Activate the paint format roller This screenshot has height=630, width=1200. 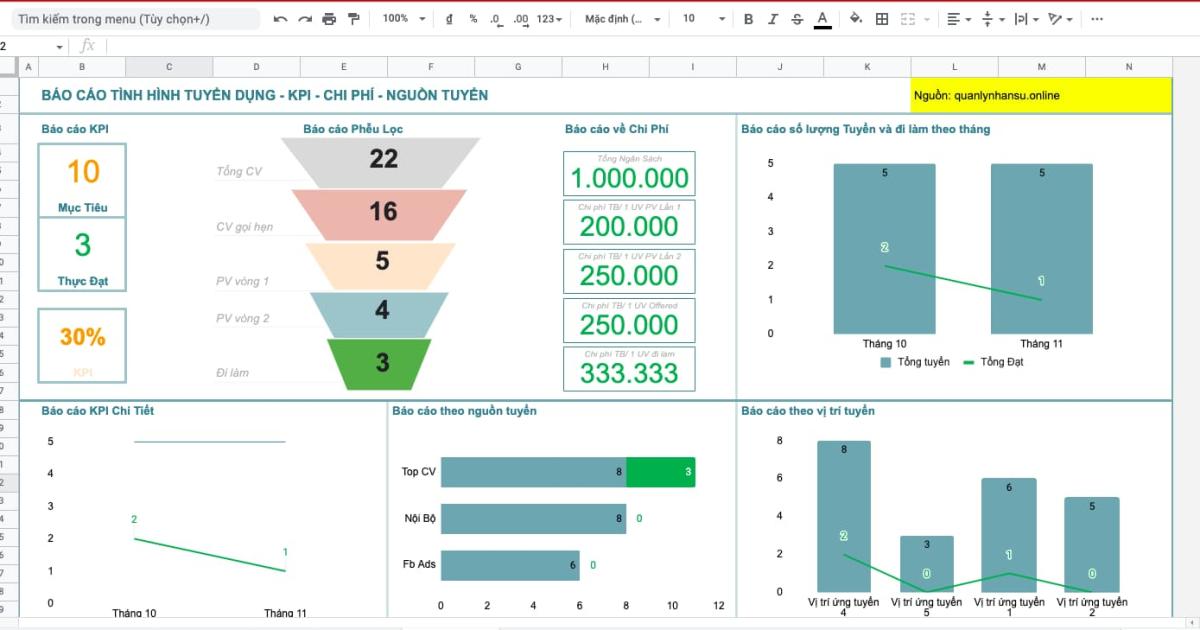(x=353, y=19)
